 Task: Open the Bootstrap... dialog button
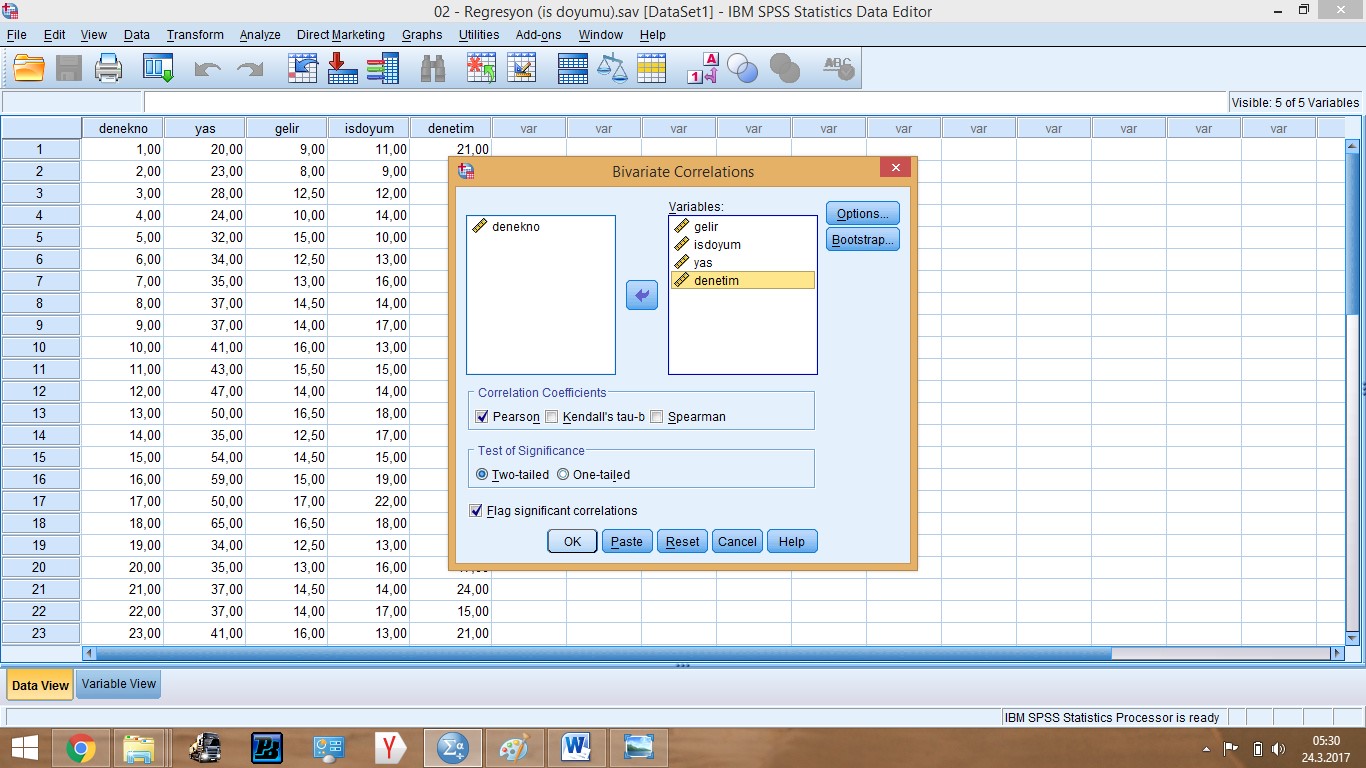click(x=863, y=240)
